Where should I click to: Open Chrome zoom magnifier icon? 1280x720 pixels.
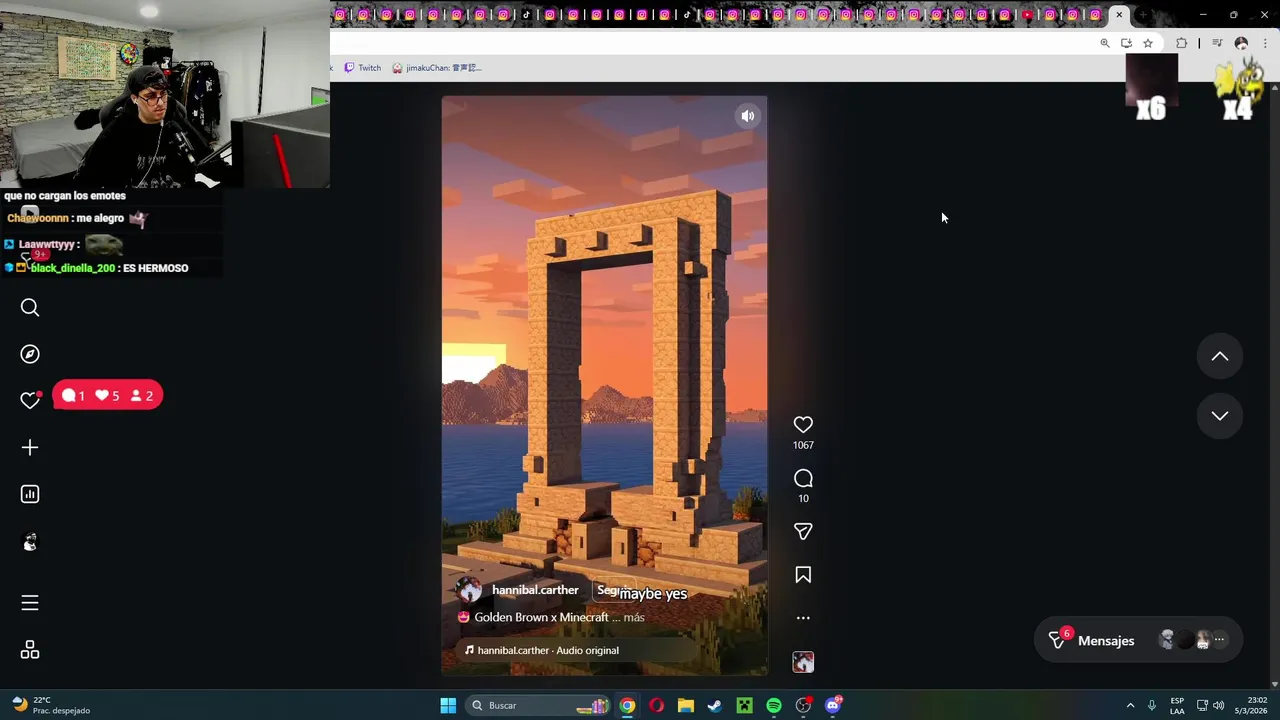point(1104,43)
